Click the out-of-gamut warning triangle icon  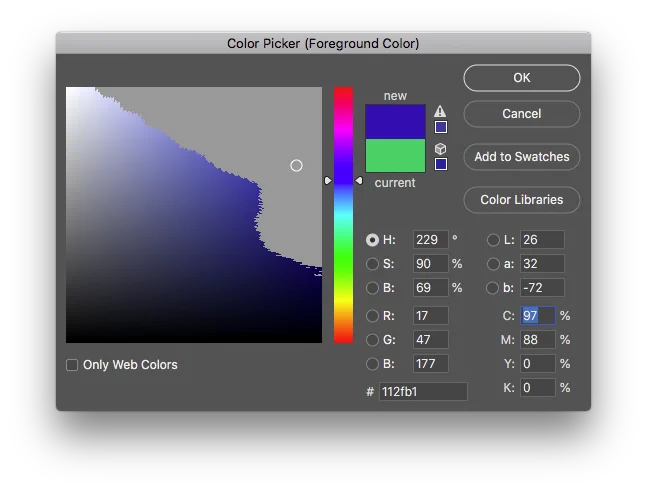click(440, 111)
